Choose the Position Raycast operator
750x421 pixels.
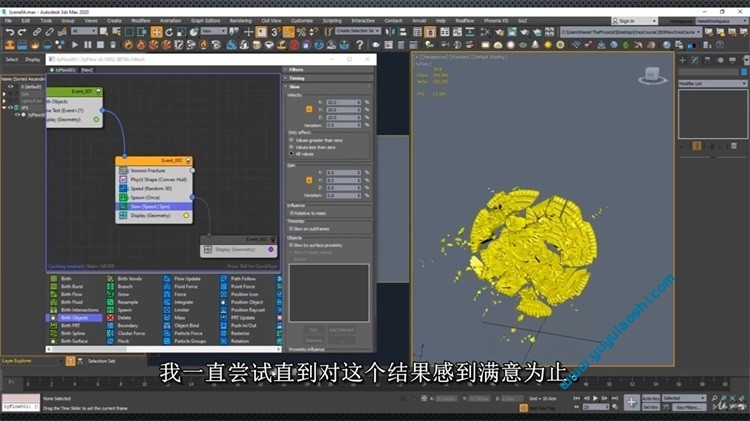click(245, 310)
